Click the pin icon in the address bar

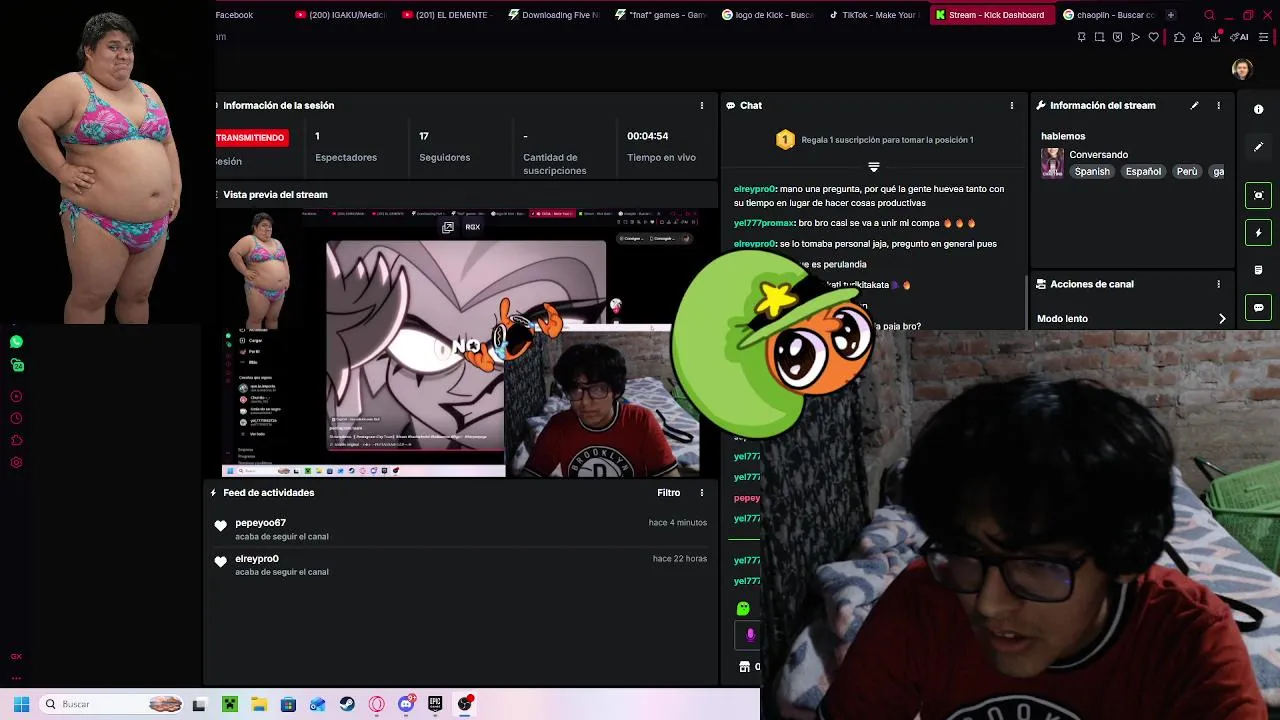tap(1081, 37)
